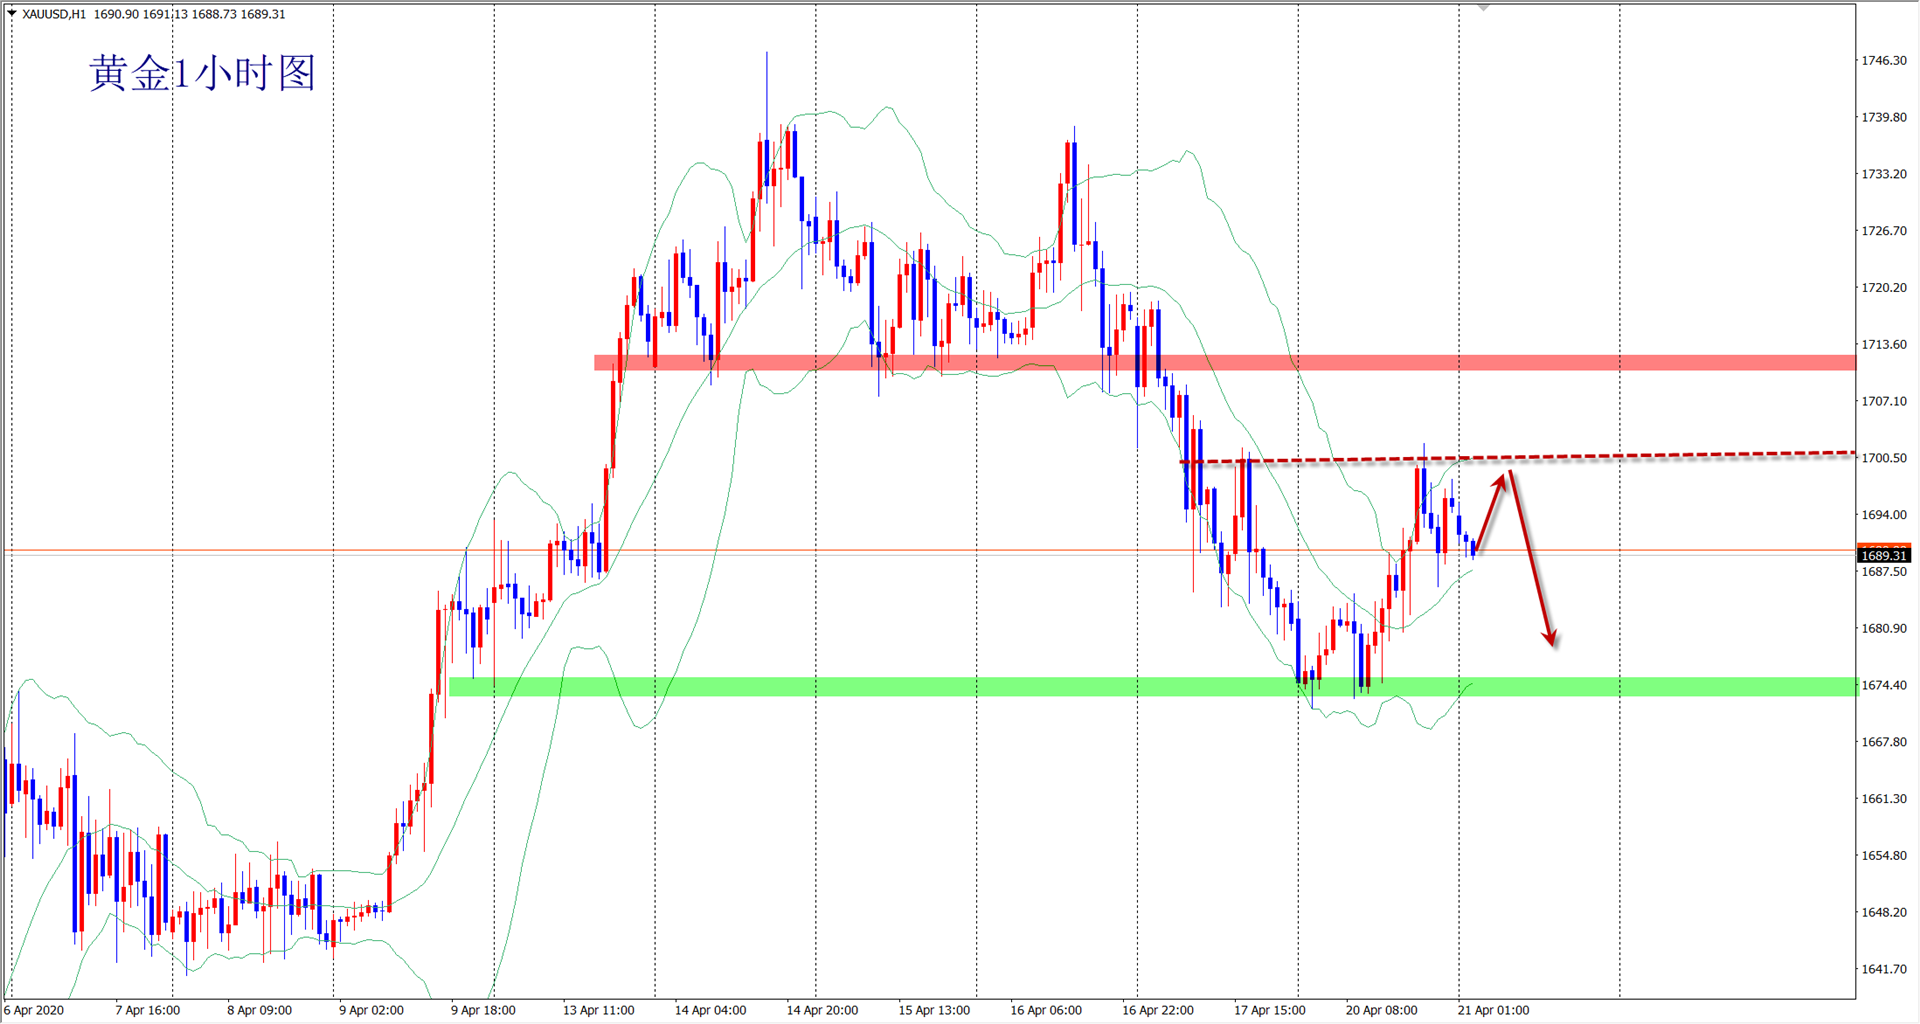Click price scale label 1746.30
The image size is (1920, 1024).
[x=1883, y=60]
